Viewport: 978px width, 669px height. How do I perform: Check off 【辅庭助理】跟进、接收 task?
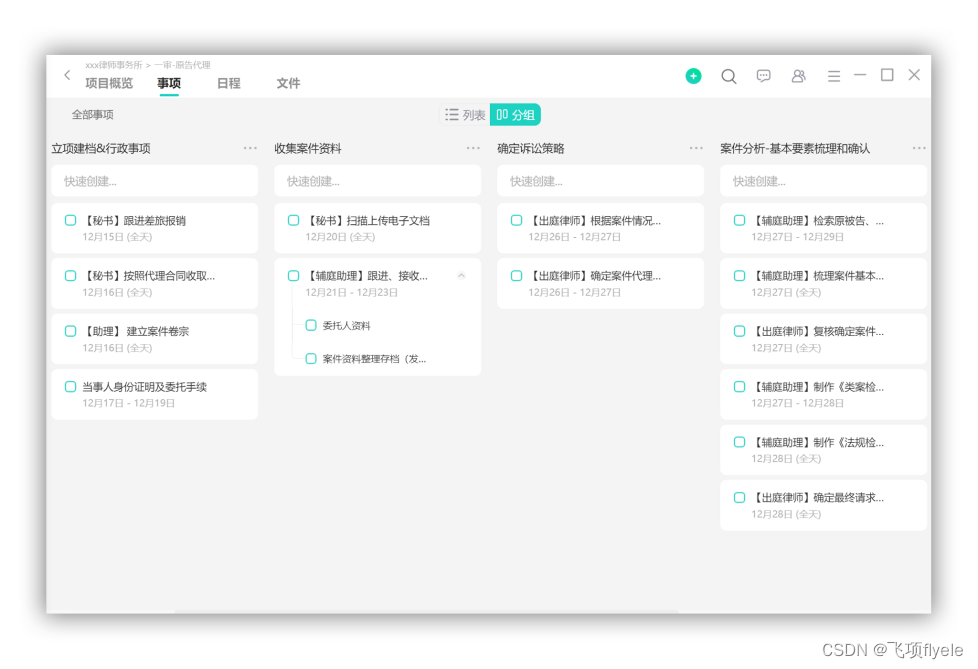293,276
